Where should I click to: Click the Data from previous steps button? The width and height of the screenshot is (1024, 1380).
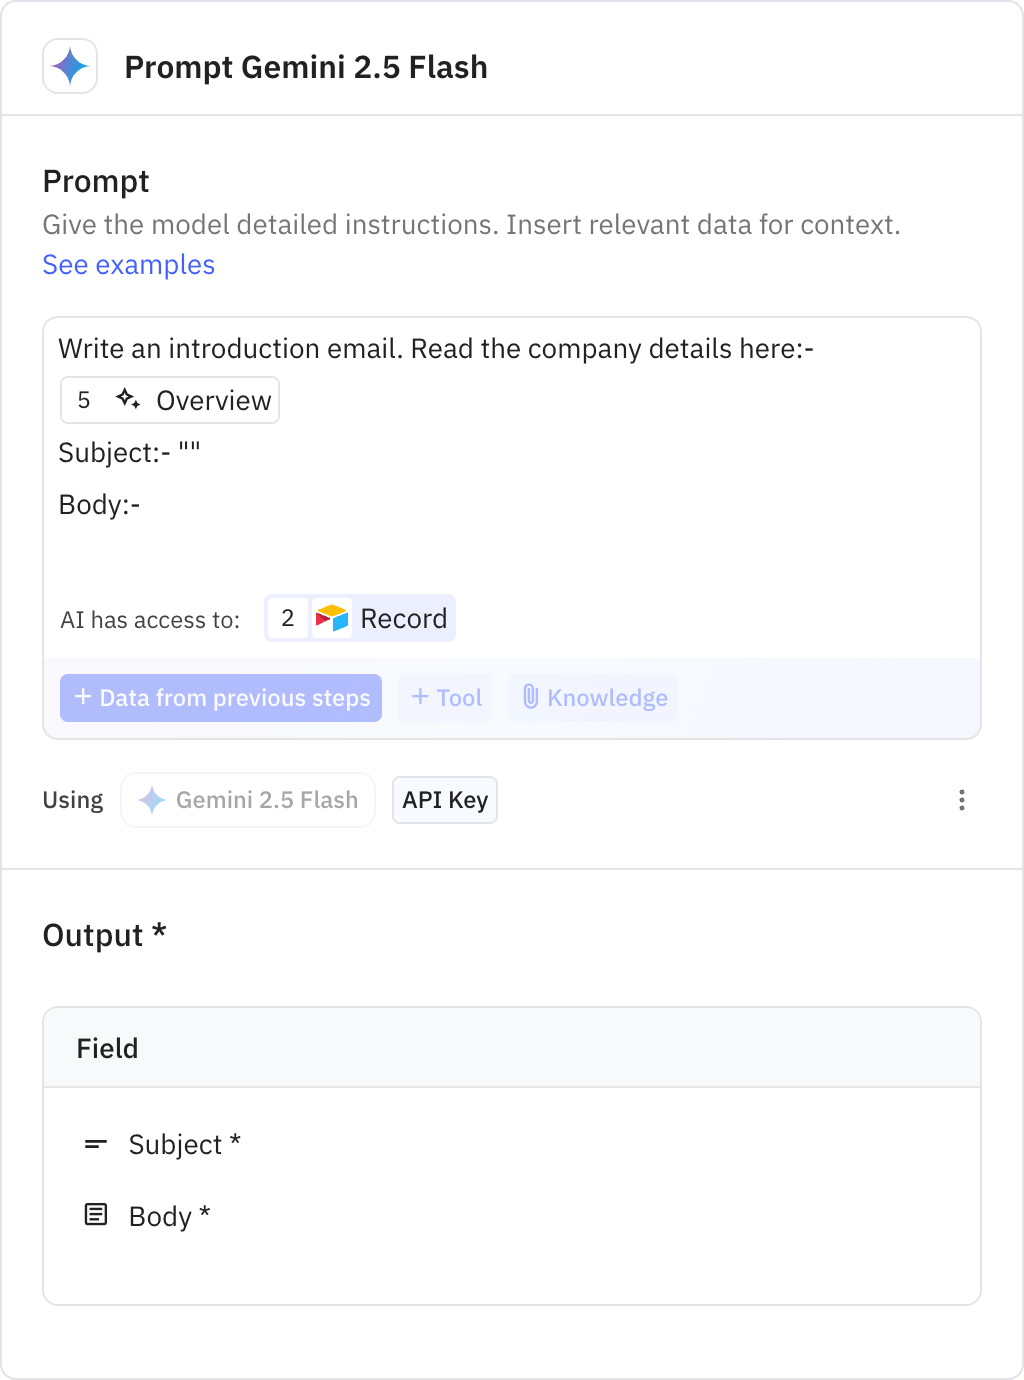[220, 697]
